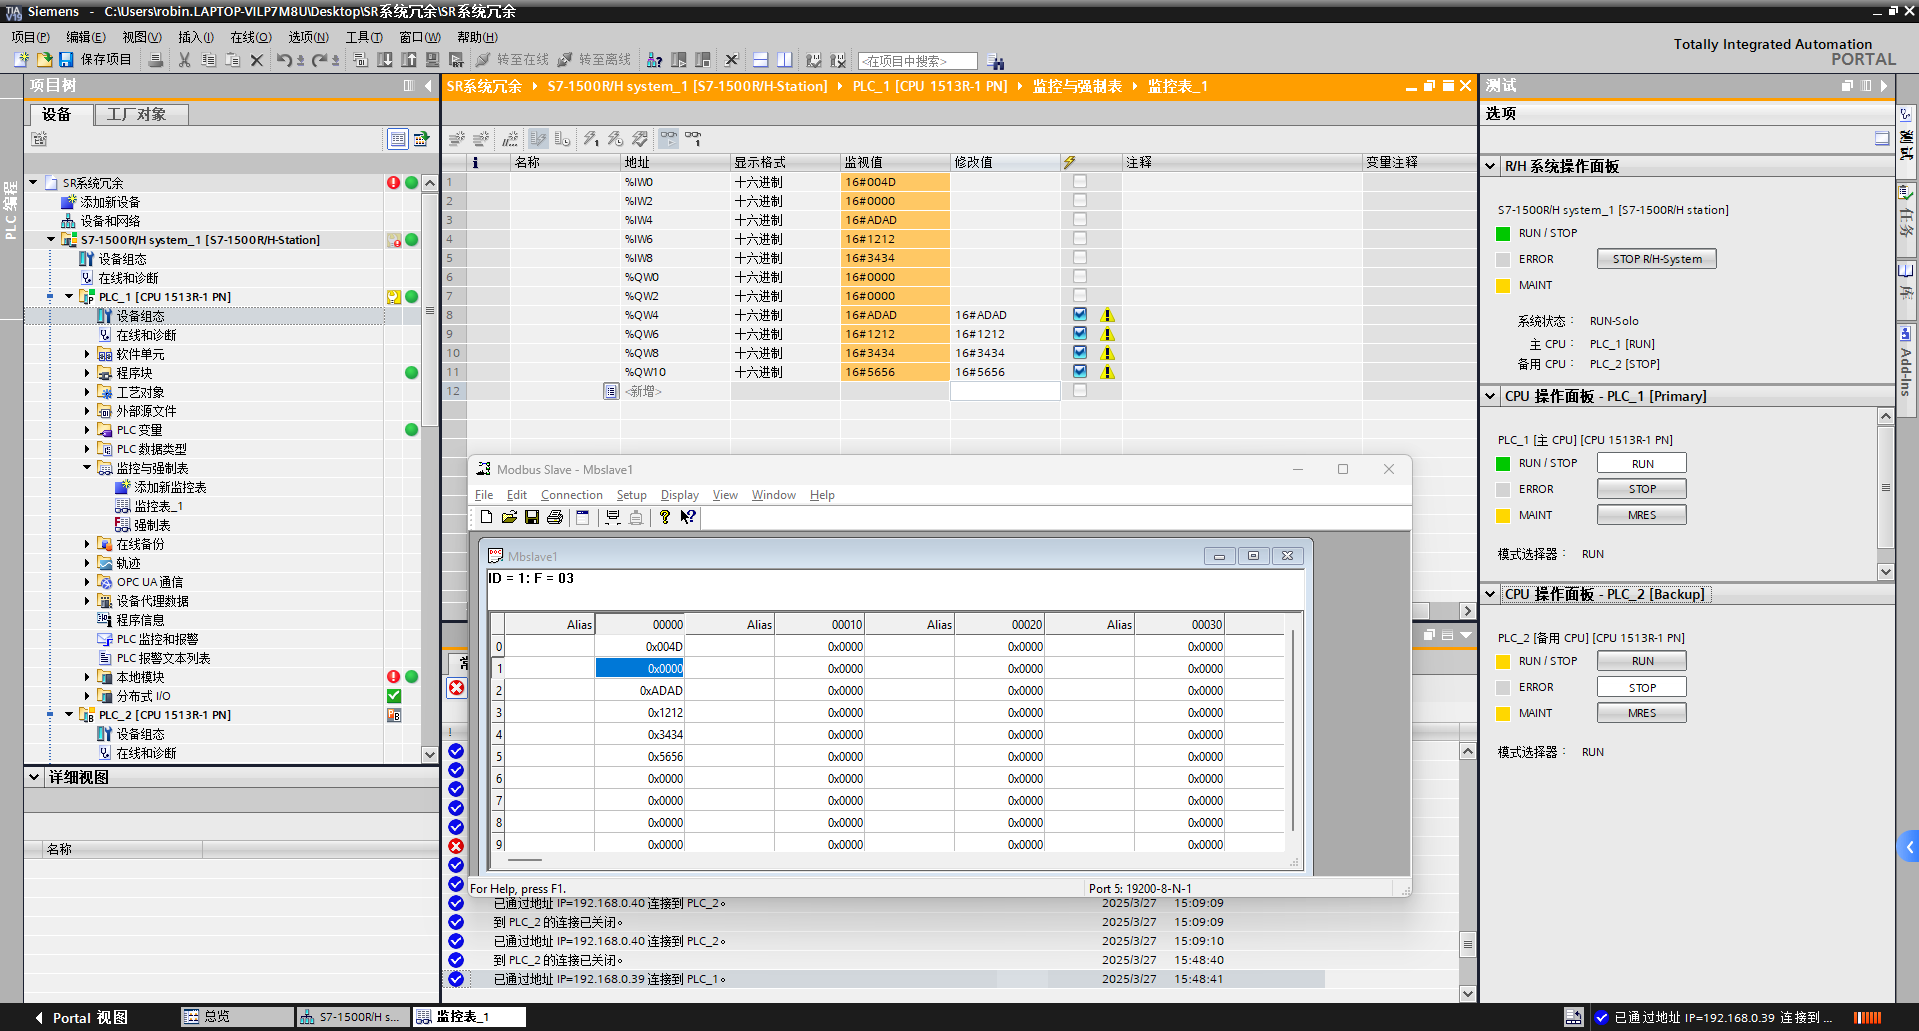Check modify checkbox for %IW0 row

tap(1080, 182)
